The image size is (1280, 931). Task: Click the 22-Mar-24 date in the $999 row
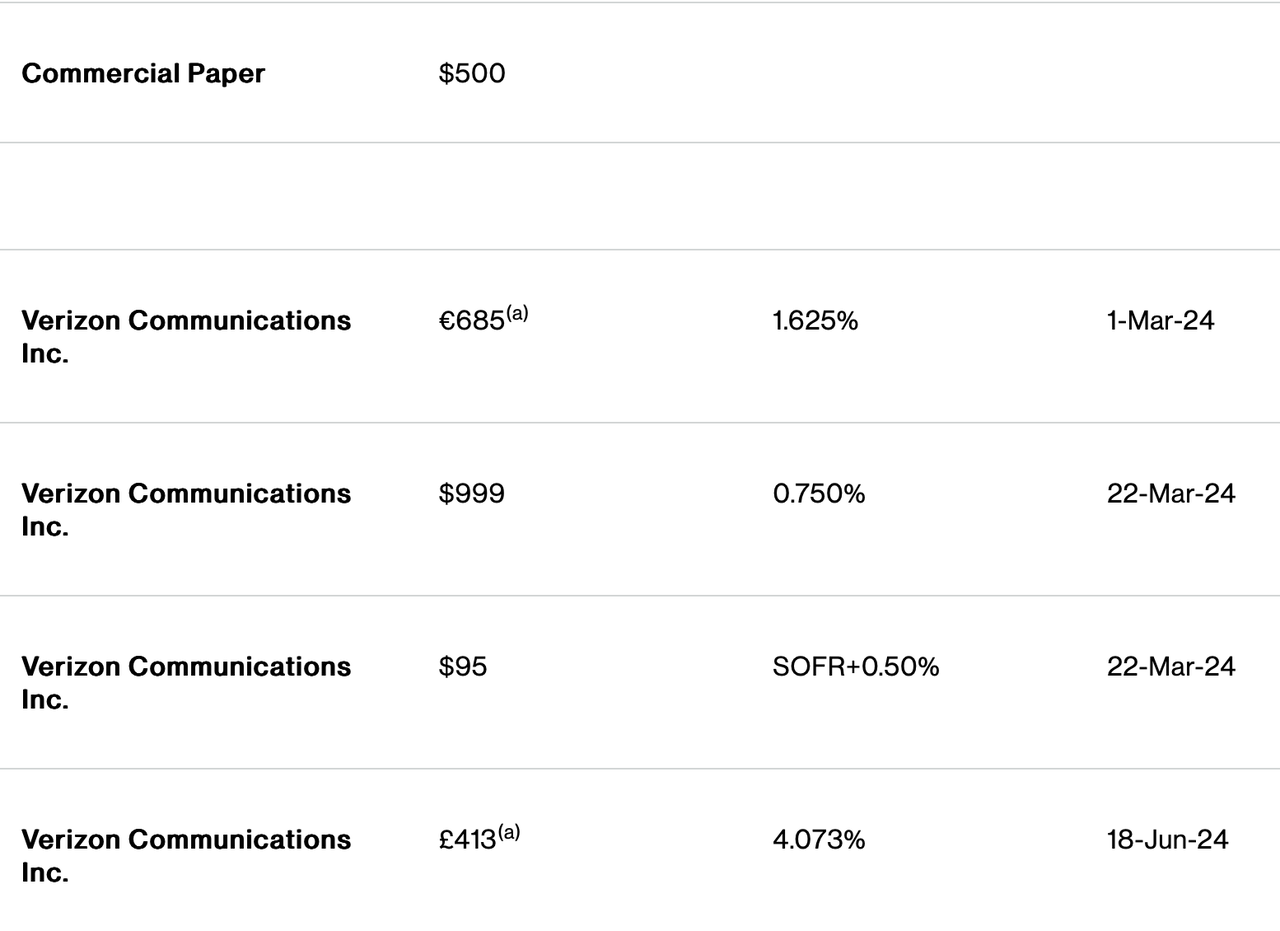pyautogui.click(x=1171, y=494)
